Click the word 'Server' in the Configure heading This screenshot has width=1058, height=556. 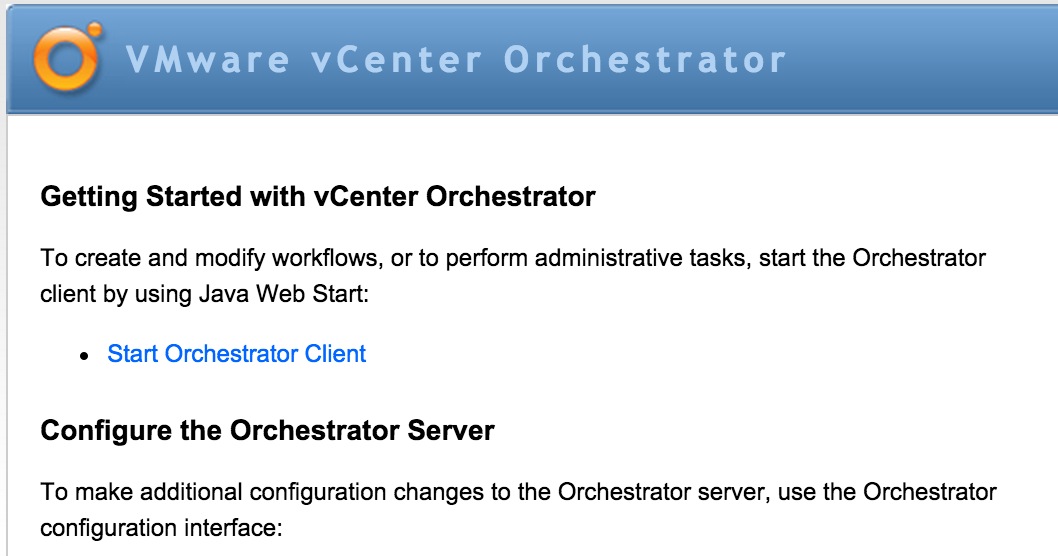tap(452, 431)
